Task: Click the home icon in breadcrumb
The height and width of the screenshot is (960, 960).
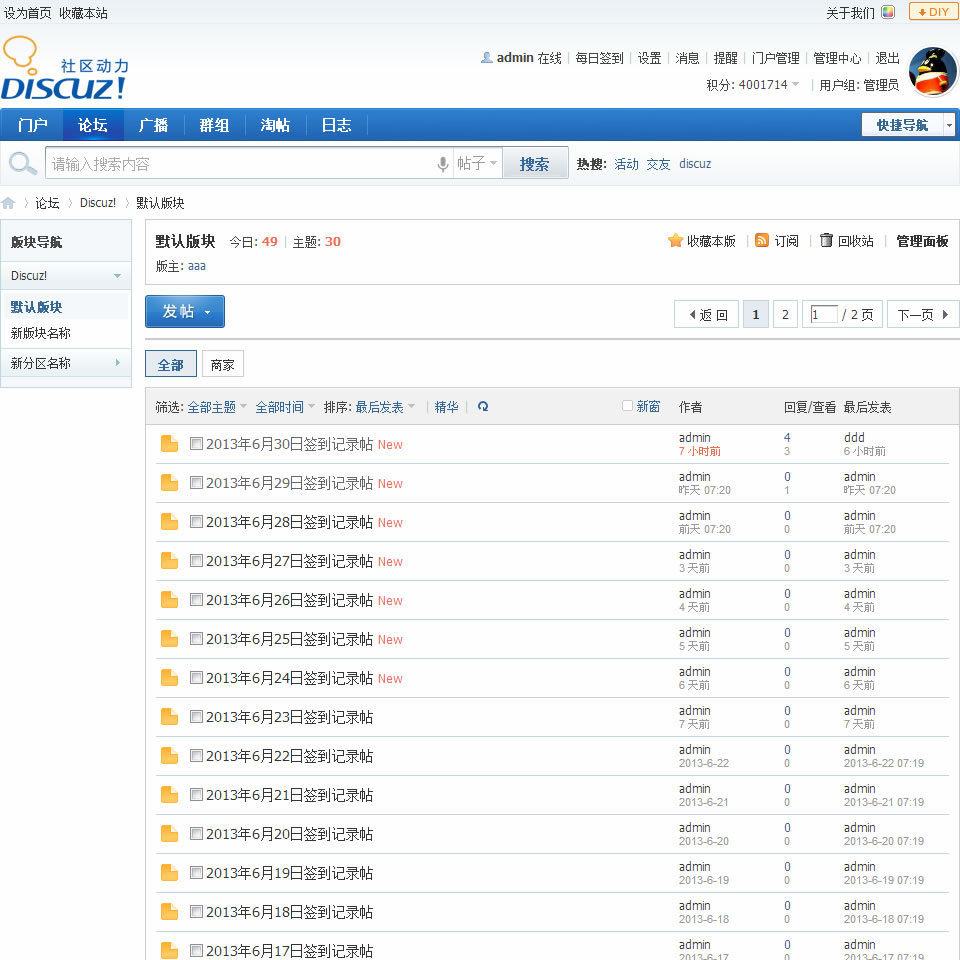Action: 9,203
